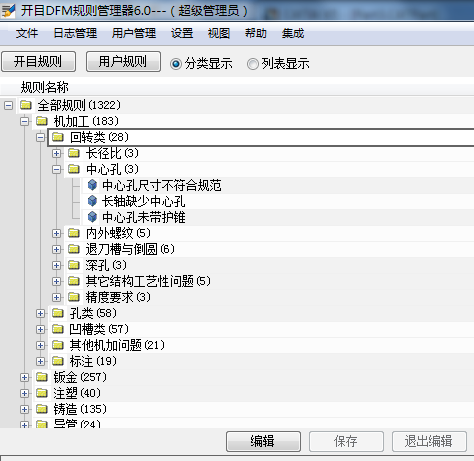Image resolution: width=474 pixels, height=461 pixels.
Task: Click the 铸造 folder icon
Action: [42, 409]
